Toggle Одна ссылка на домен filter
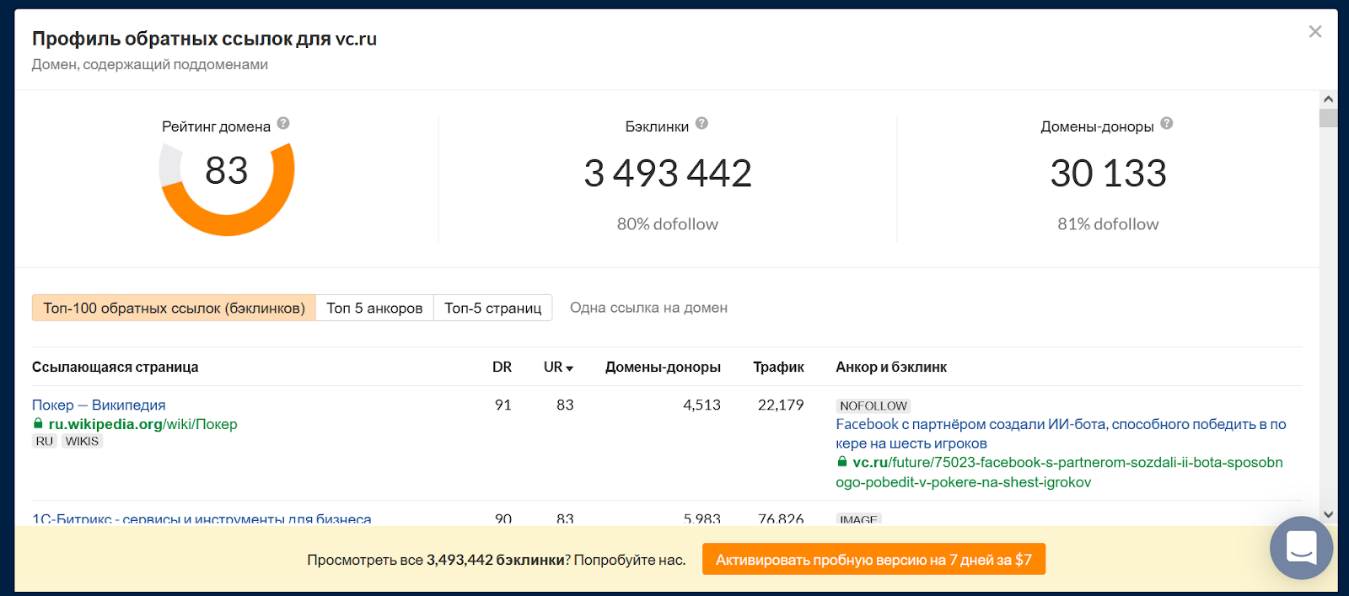1349x596 pixels. tap(649, 308)
